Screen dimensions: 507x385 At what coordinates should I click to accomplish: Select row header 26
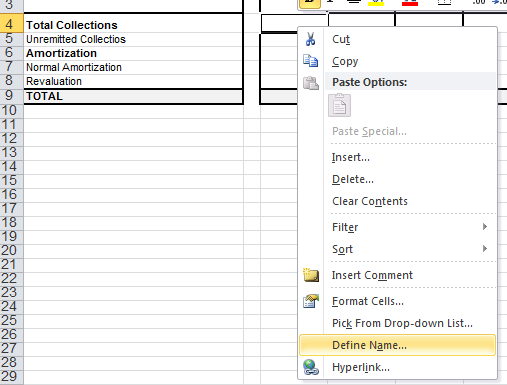(x=12, y=335)
